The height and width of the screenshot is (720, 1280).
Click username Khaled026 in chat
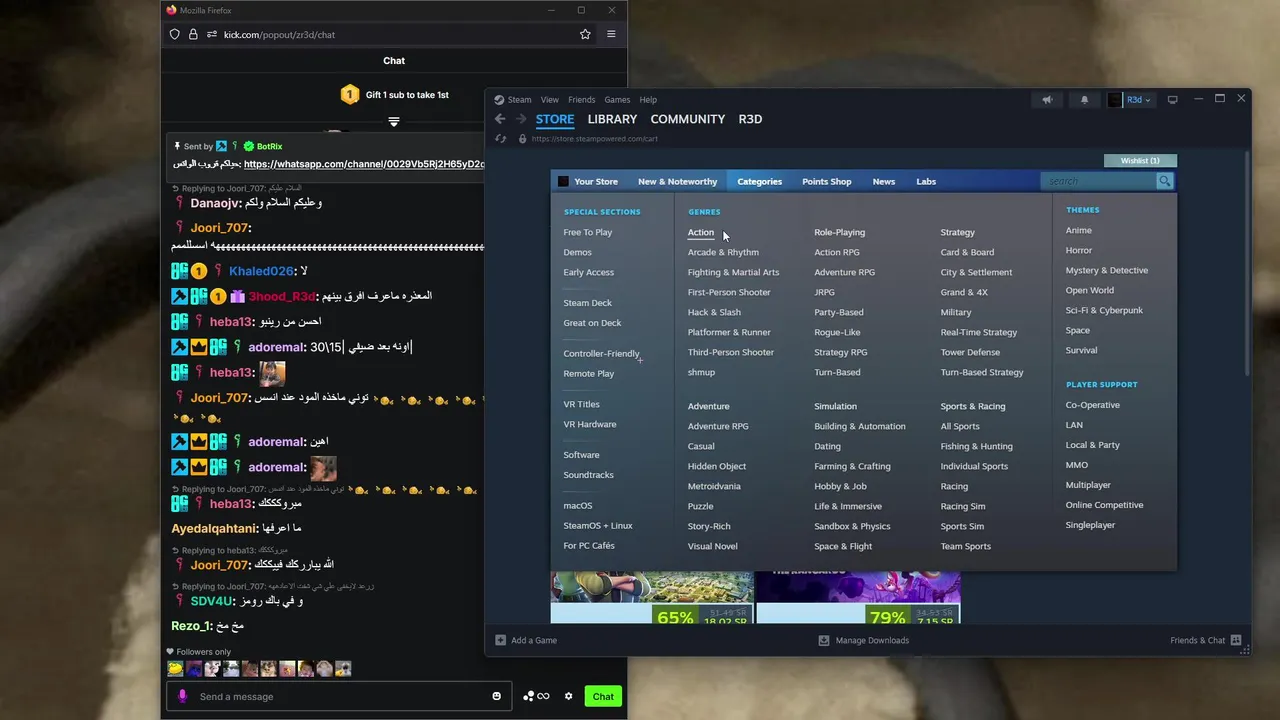point(261,271)
